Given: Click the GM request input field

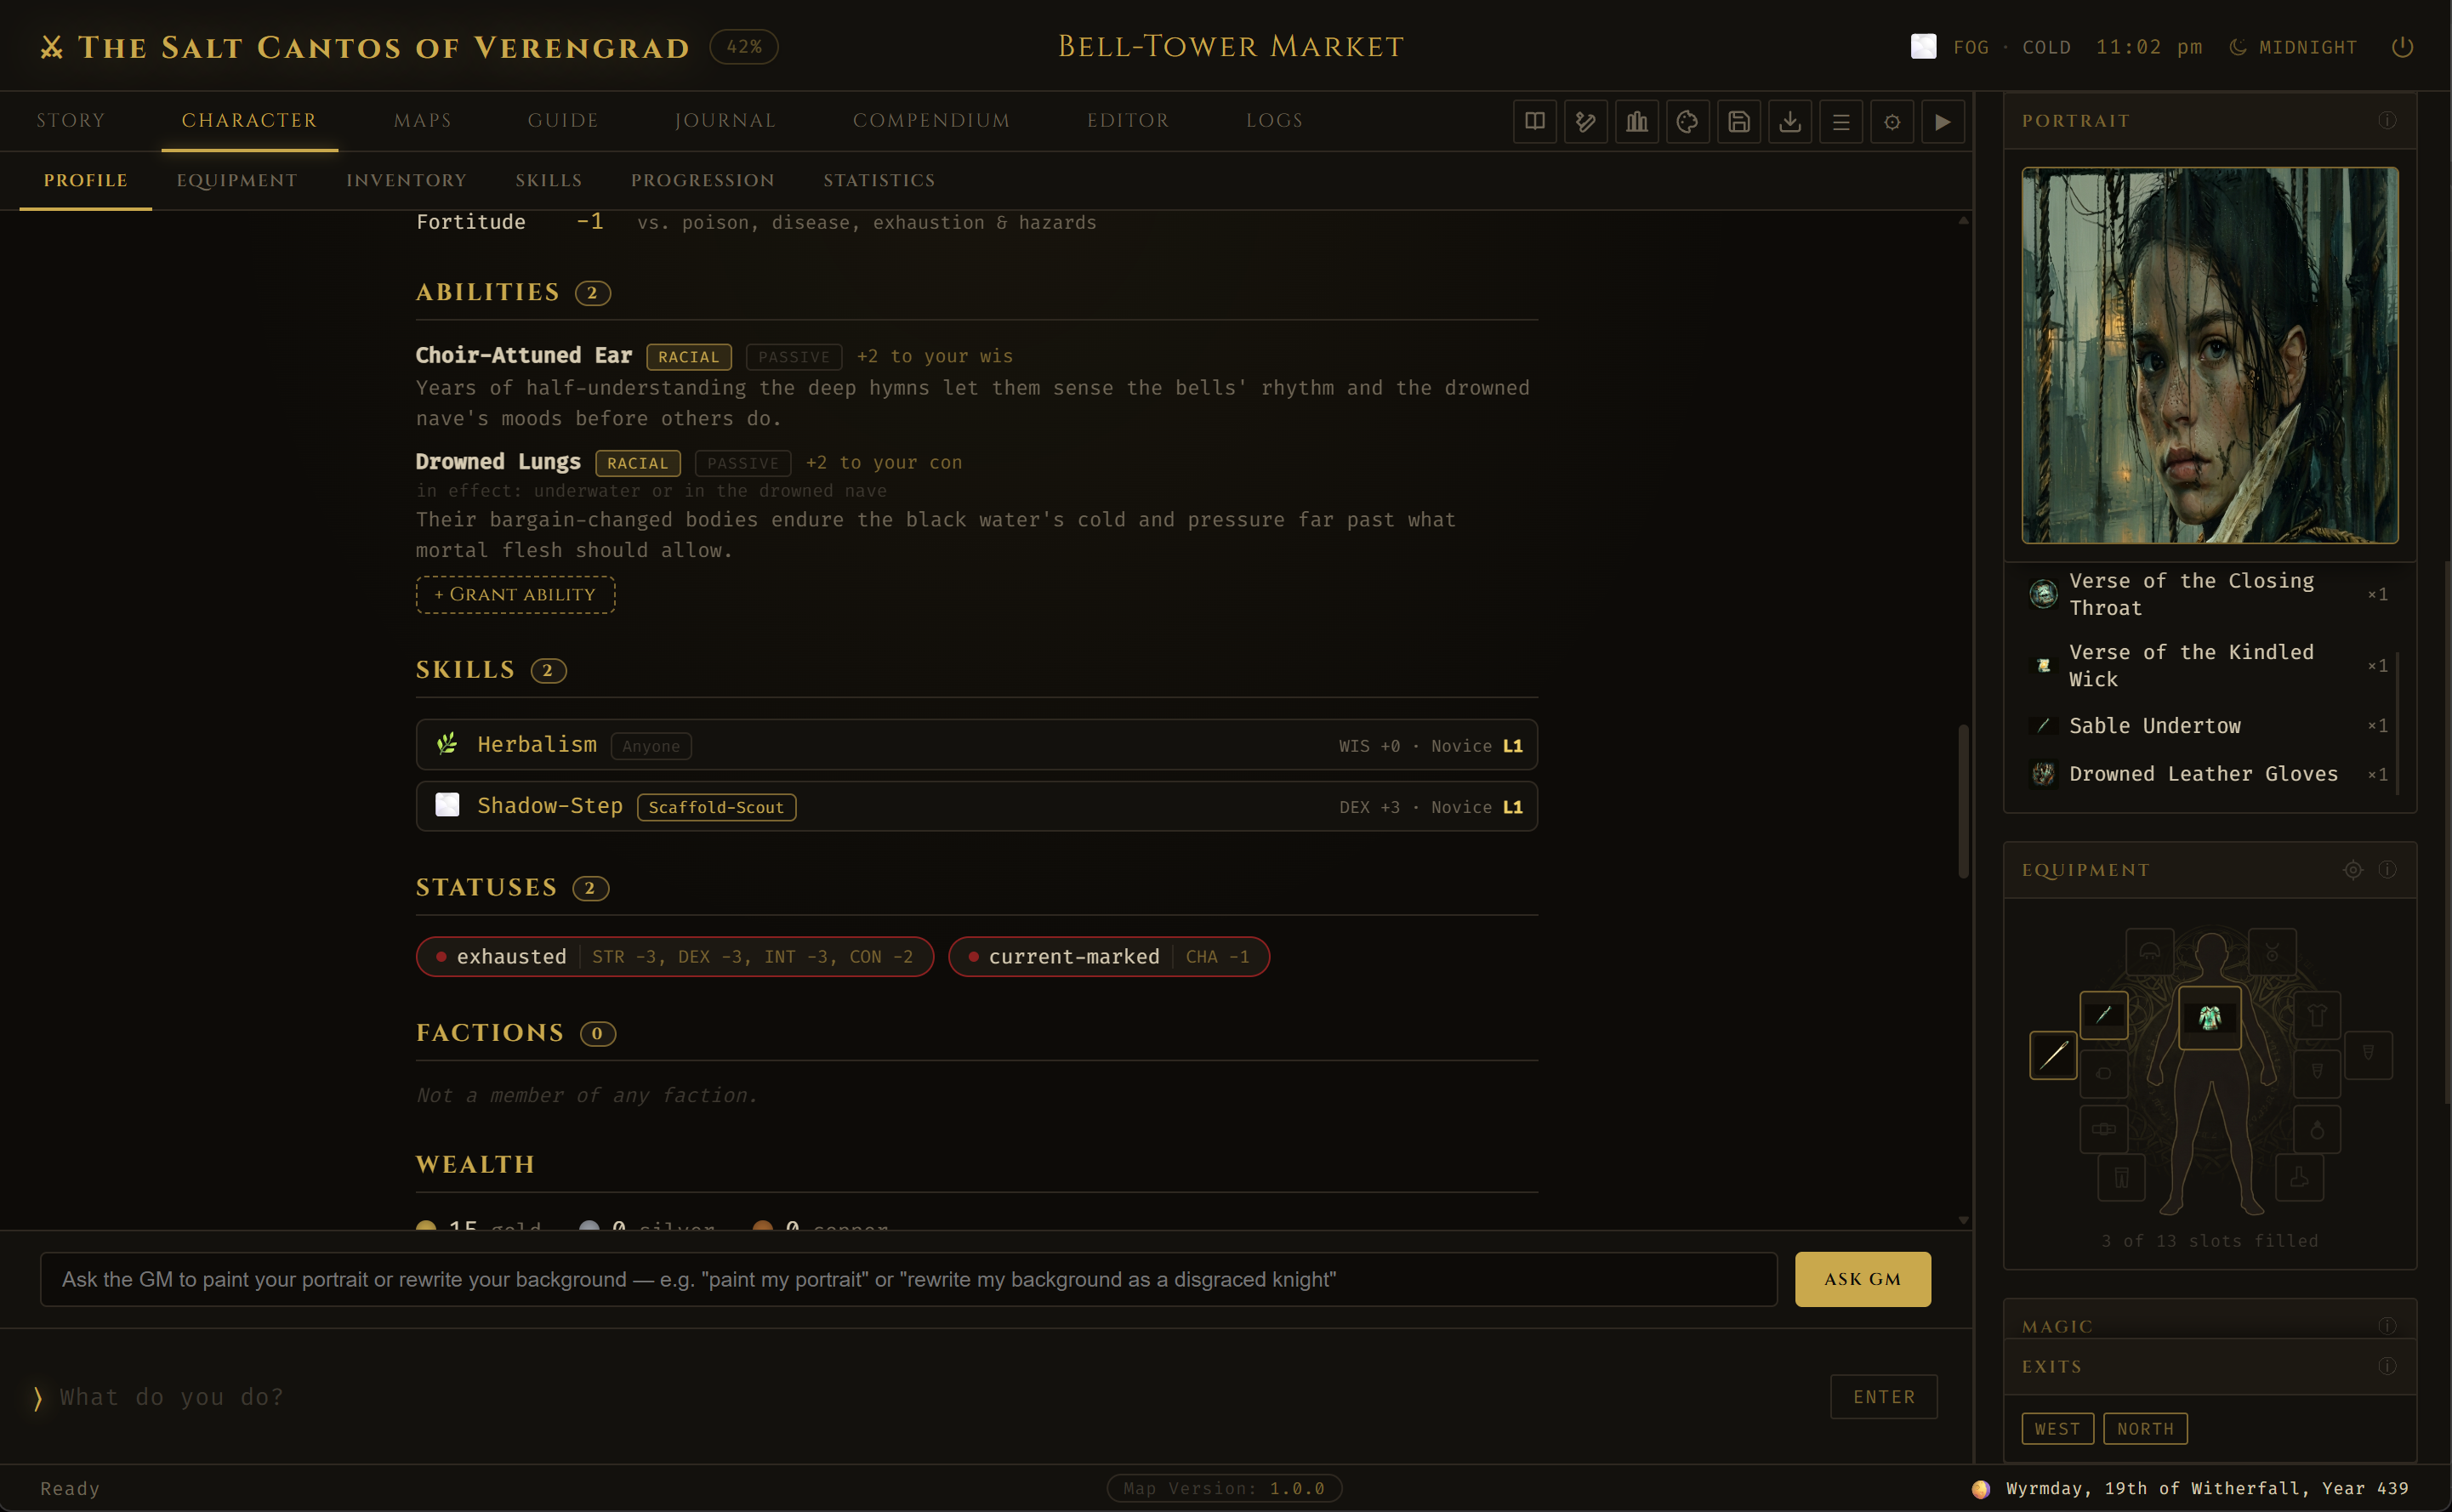Looking at the screenshot, I should pyautogui.click(x=908, y=1279).
